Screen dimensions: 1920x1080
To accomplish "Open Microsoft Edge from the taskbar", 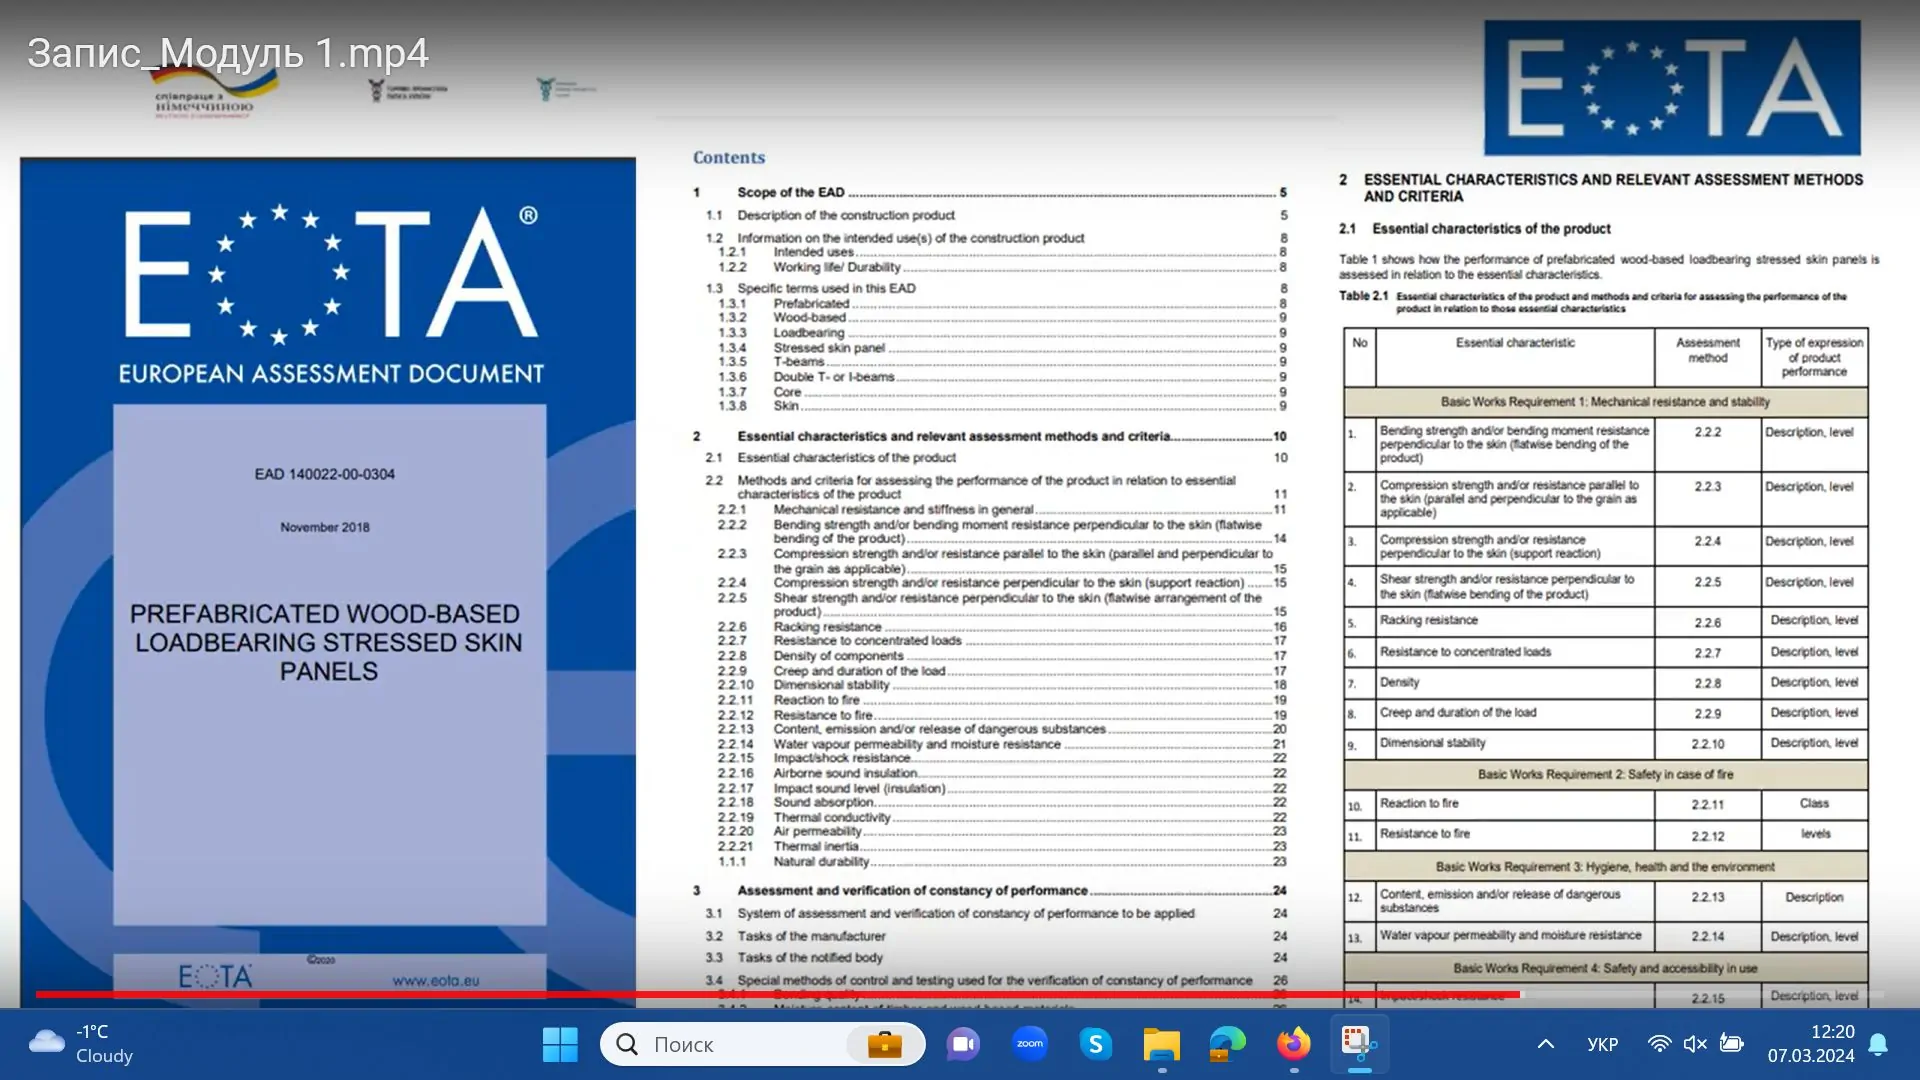I will [x=1227, y=1044].
